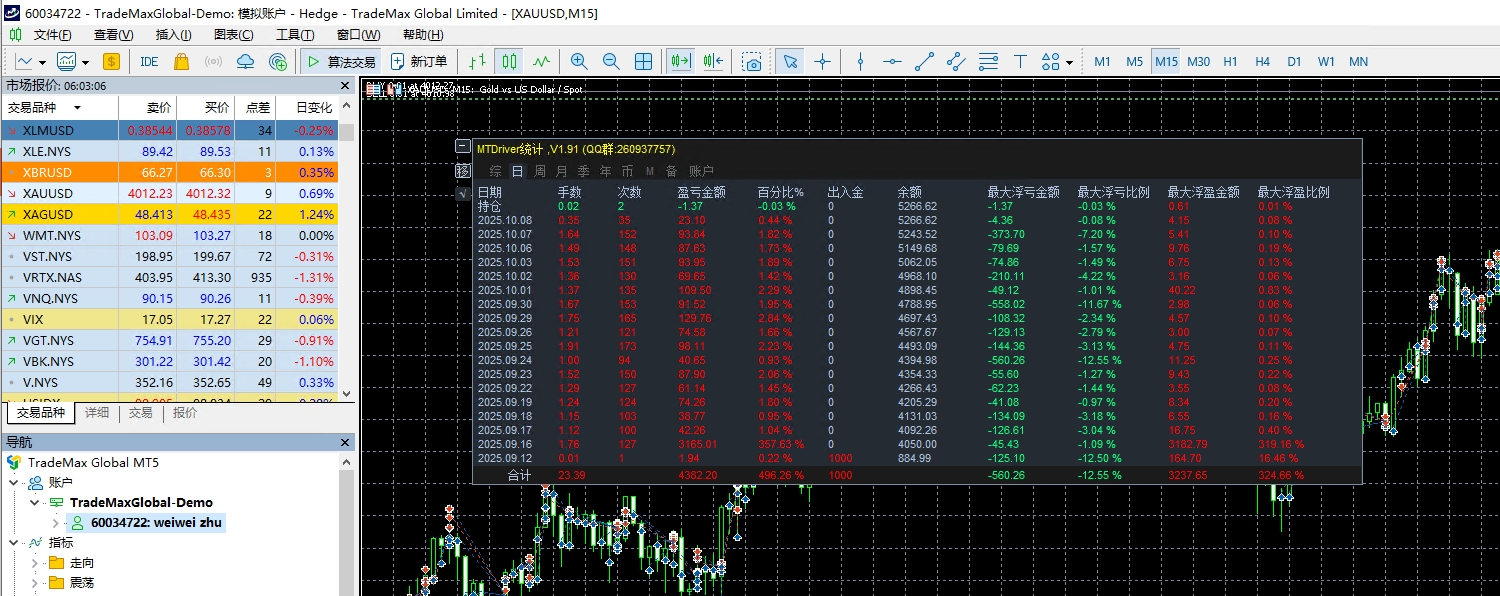Image resolution: width=1500 pixels, height=596 pixels.
Task: Open dropdown arrow beside profiles monitor icon
Action: coord(85,62)
